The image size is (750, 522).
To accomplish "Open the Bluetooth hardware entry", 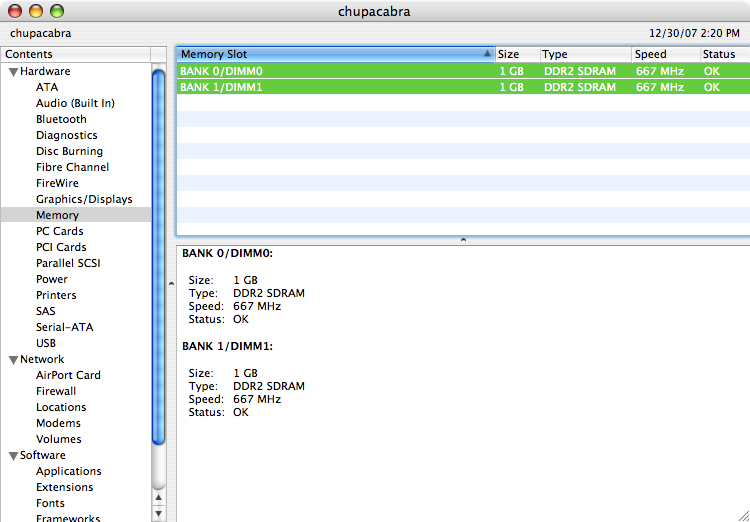I will point(61,119).
